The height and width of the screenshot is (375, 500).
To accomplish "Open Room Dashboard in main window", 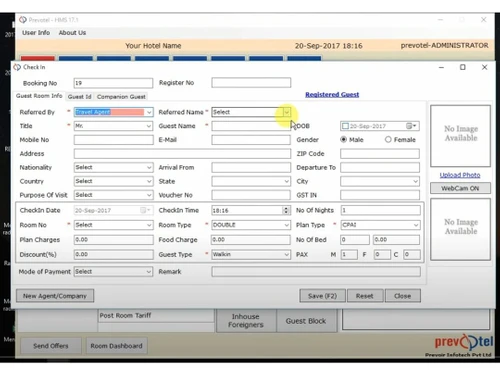I will (x=116, y=346).
